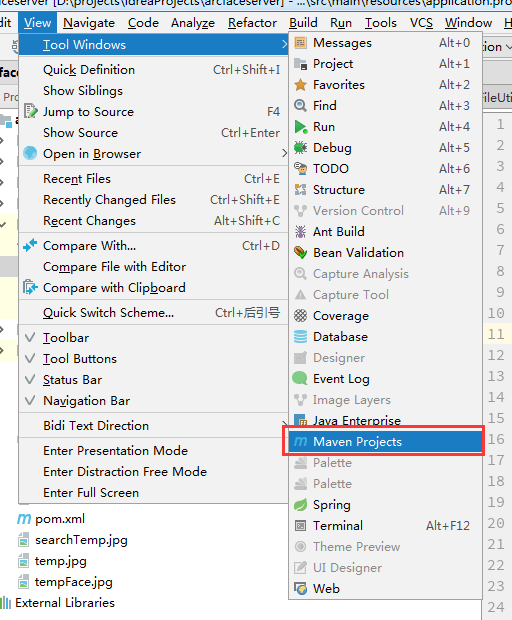Select tempFace.jpg in project tree

point(74,582)
